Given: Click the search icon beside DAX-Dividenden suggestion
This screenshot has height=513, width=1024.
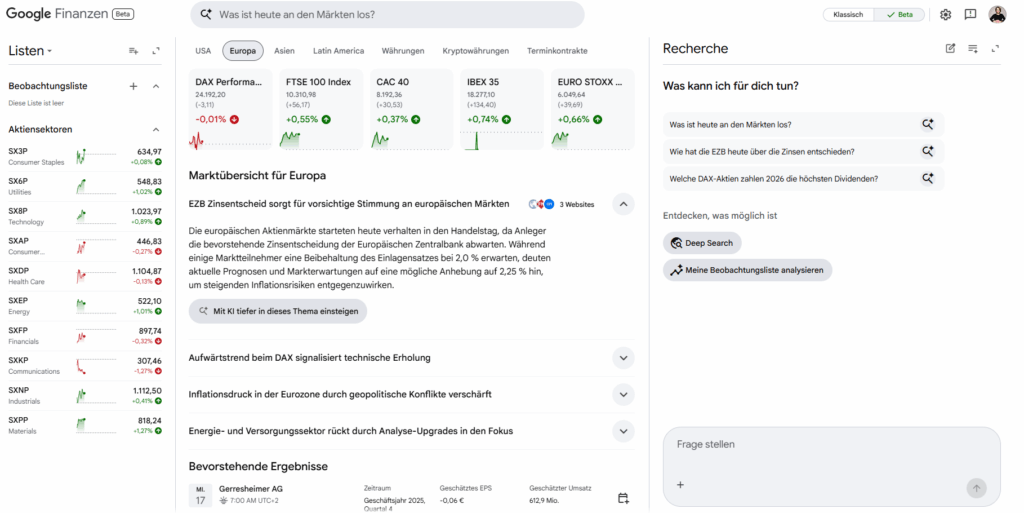Looking at the screenshot, I should 927,178.
